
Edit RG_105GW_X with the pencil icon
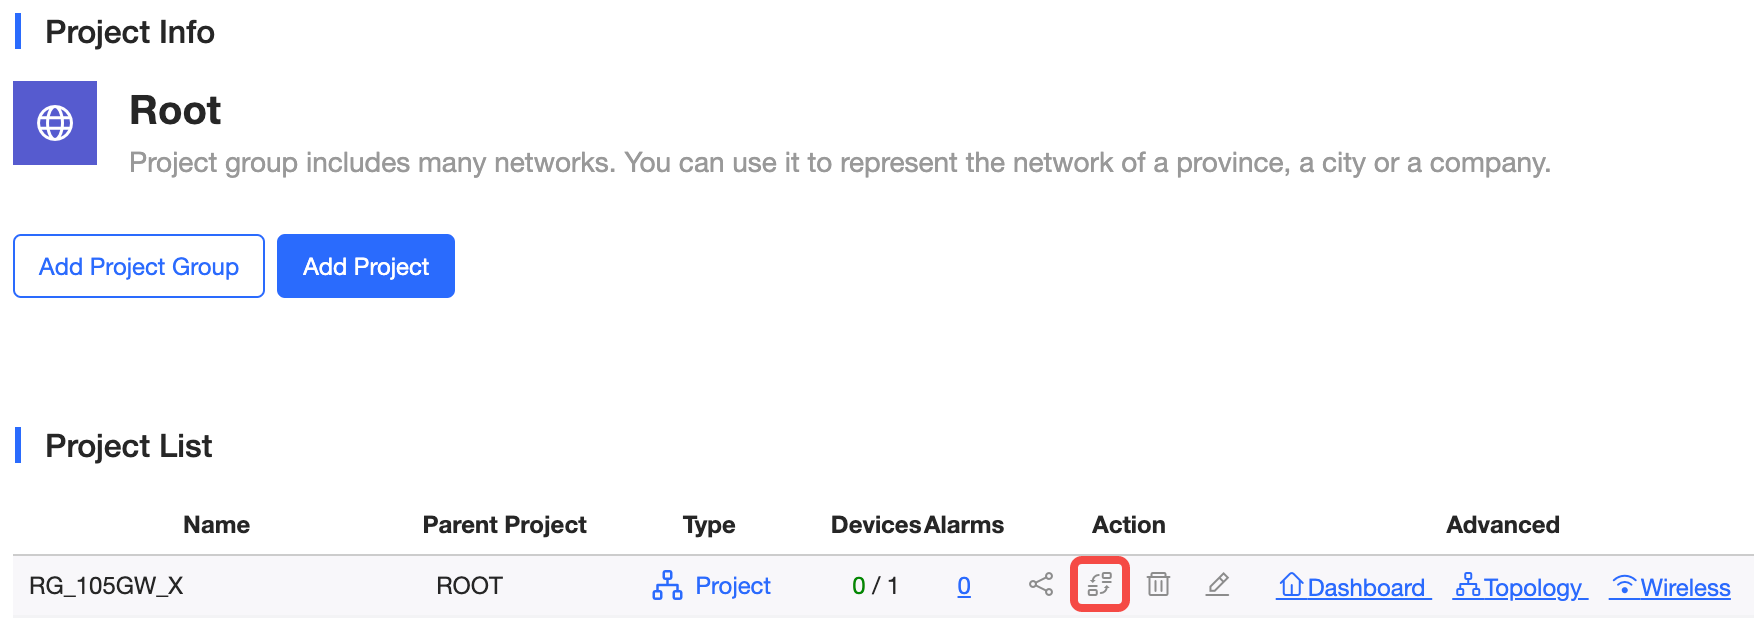point(1217,585)
